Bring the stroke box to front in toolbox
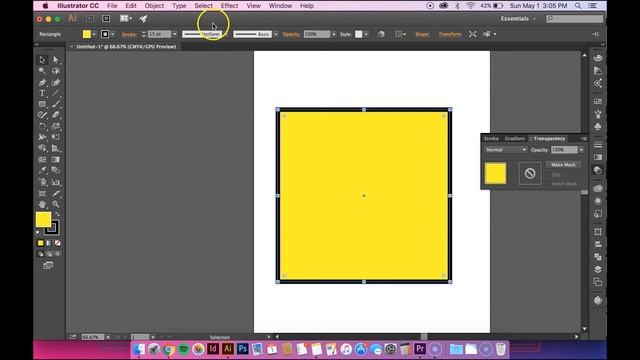The height and width of the screenshot is (360, 640). pos(52,228)
